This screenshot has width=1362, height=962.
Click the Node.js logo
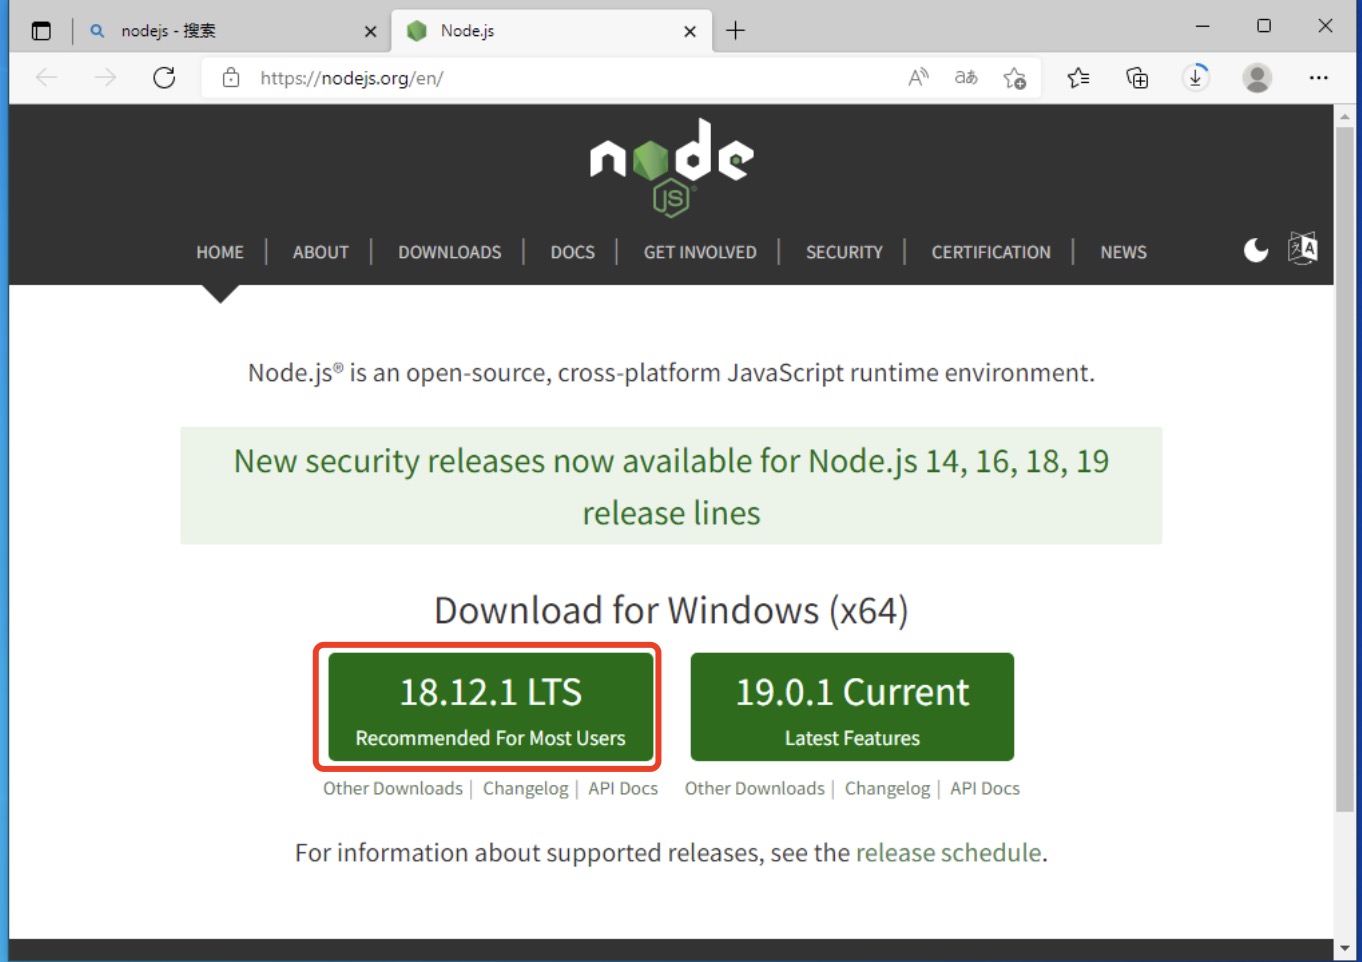(672, 165)
